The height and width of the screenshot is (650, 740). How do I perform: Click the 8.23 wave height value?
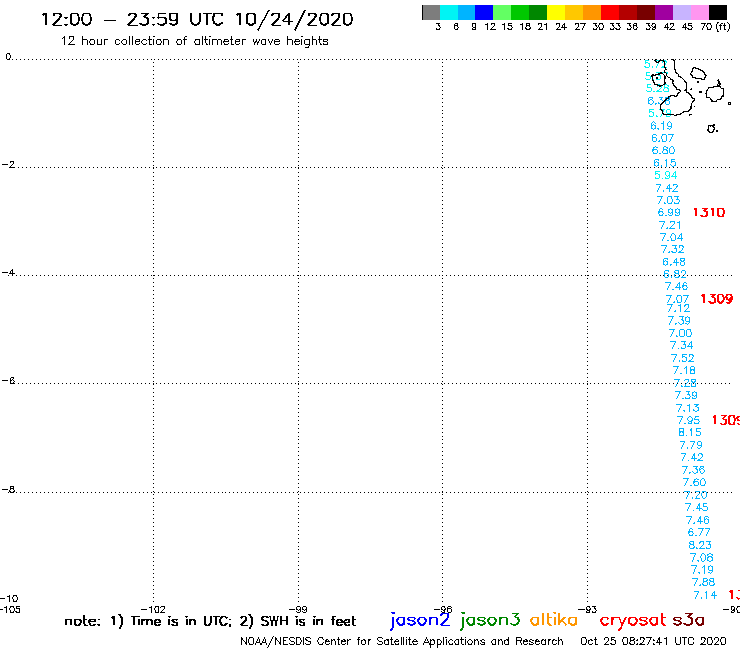click(700, 545)
